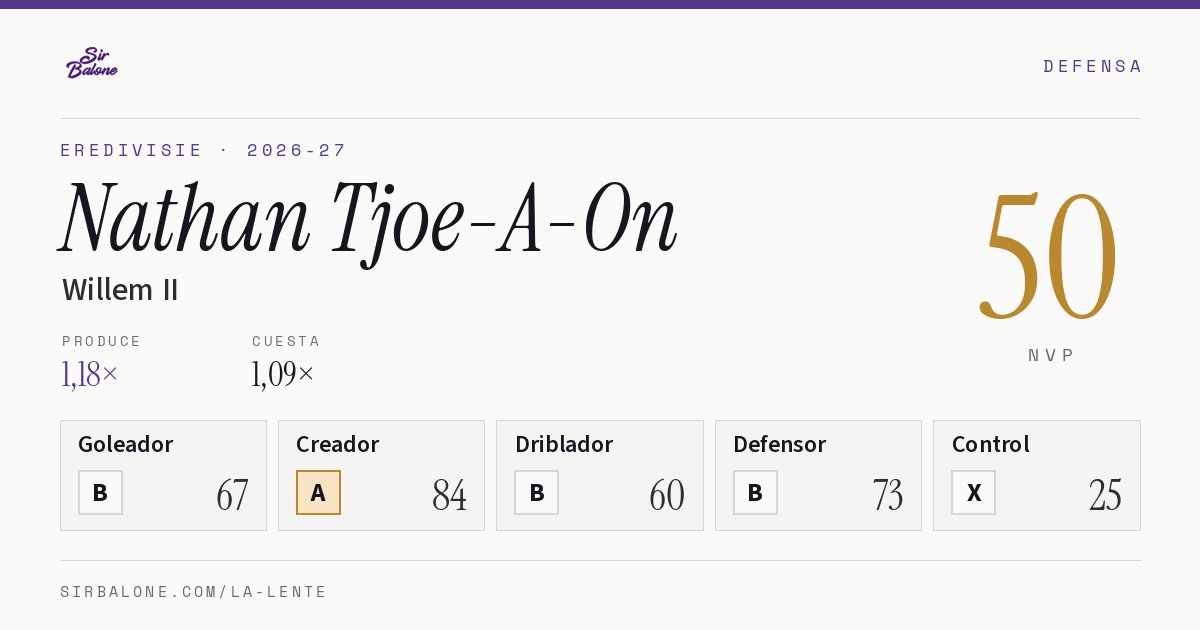Image resolution: width=1200 pixels, height=630 pixels.
Task: Select the Defensor score 73
Action: tap(887, 495)
